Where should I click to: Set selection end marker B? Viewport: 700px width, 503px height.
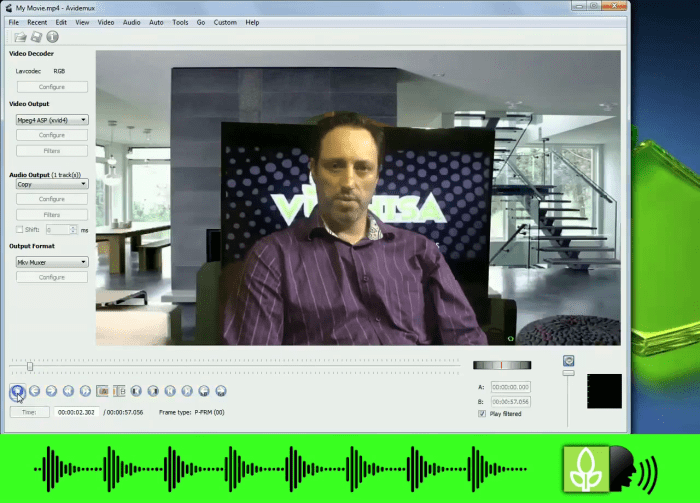(x=118, y=391)
